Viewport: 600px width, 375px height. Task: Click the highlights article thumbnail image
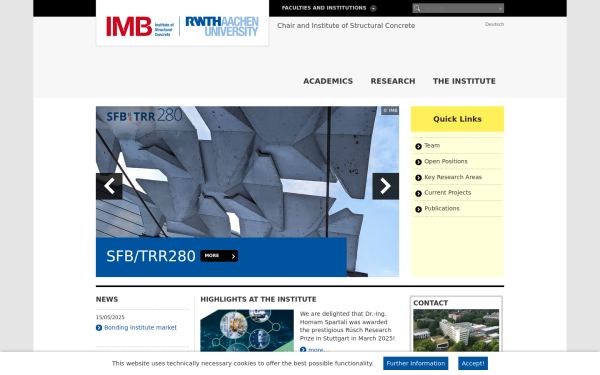coord(247,330)
